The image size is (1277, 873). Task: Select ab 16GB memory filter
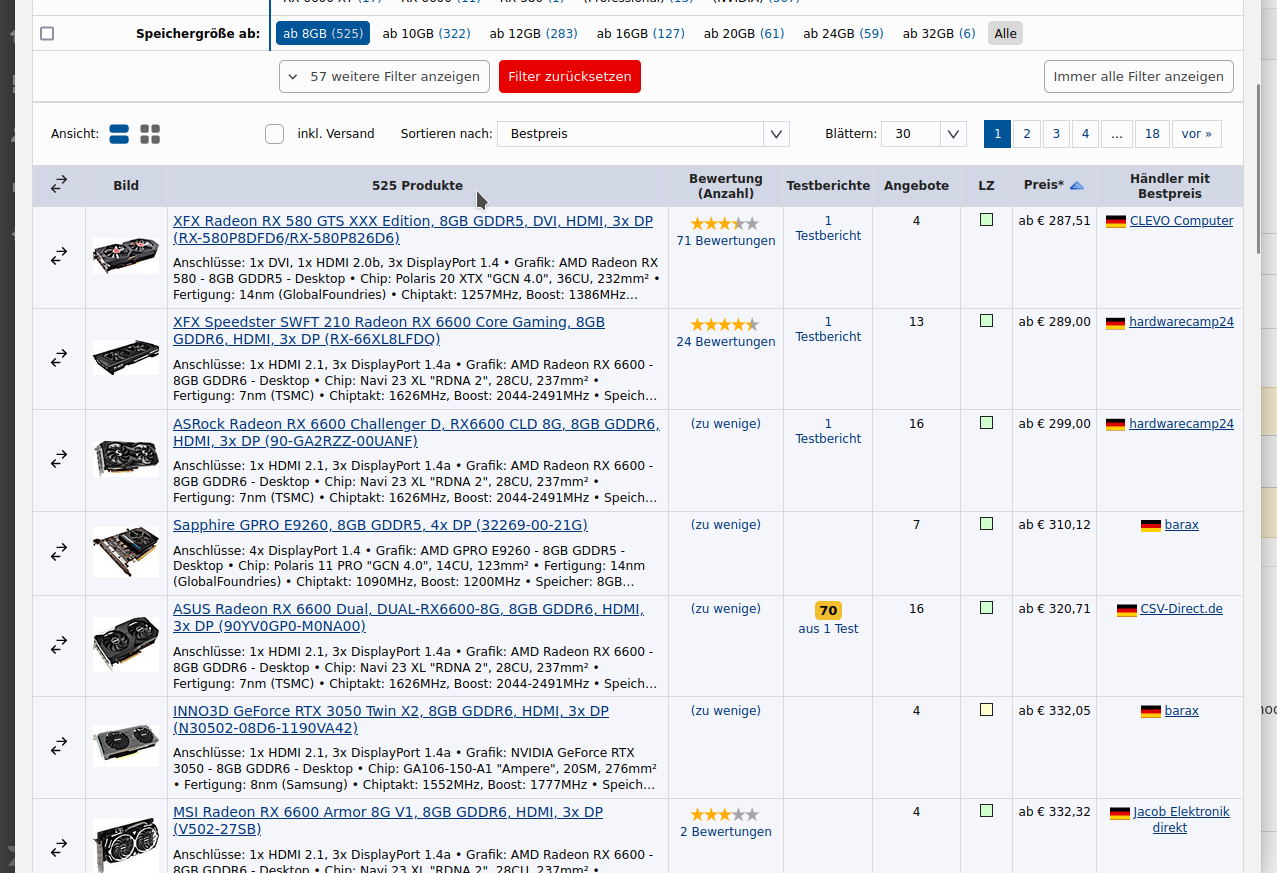[x=641, y=33]
